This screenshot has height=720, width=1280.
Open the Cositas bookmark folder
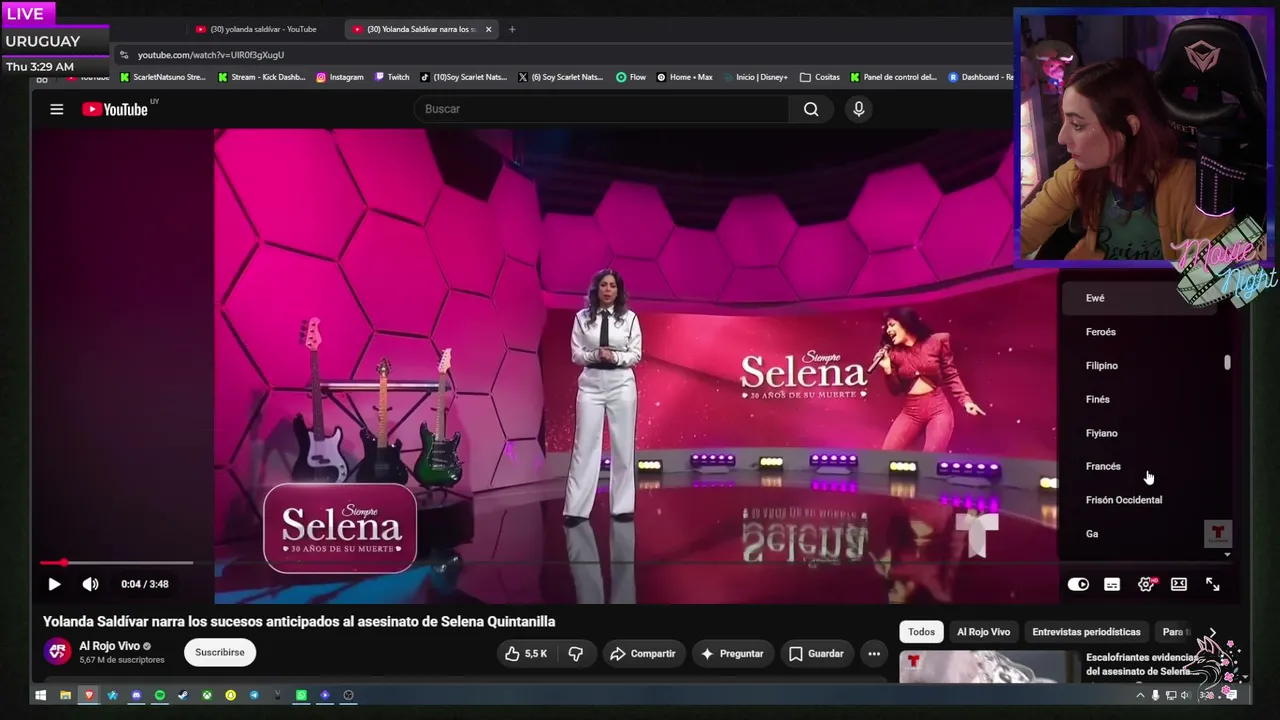820,77
